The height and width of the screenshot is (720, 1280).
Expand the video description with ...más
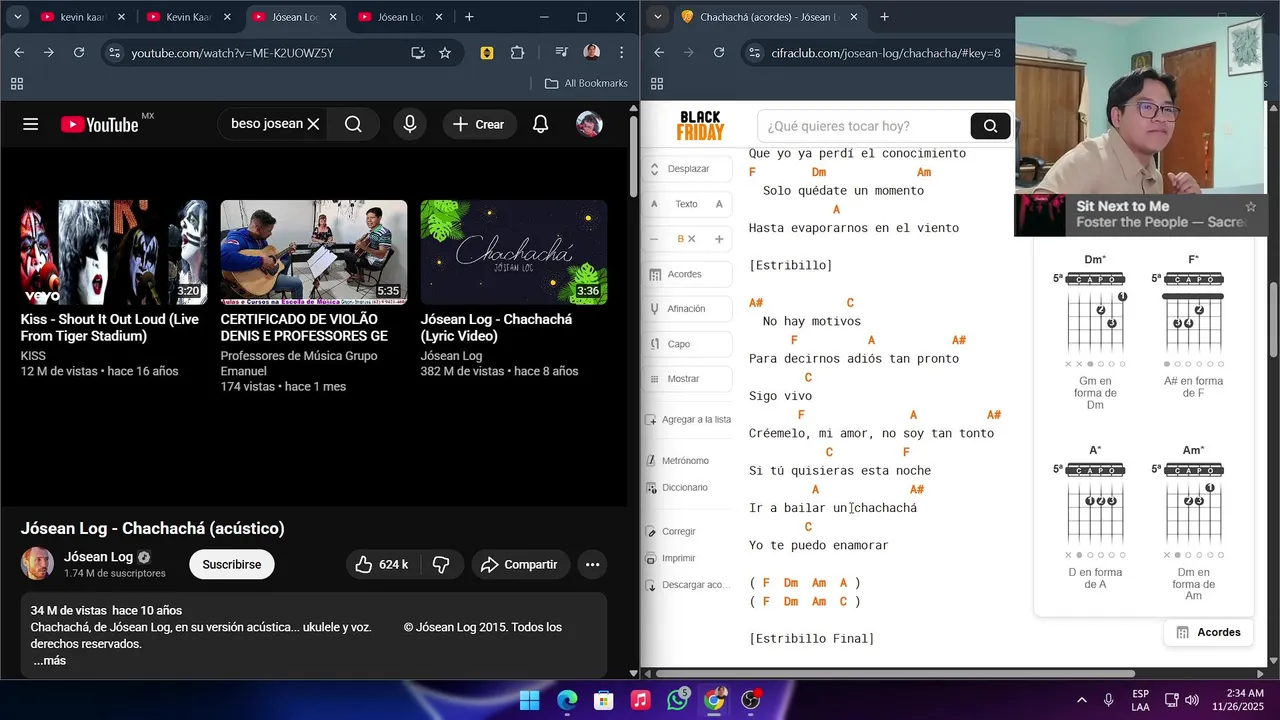pos(49,661)
